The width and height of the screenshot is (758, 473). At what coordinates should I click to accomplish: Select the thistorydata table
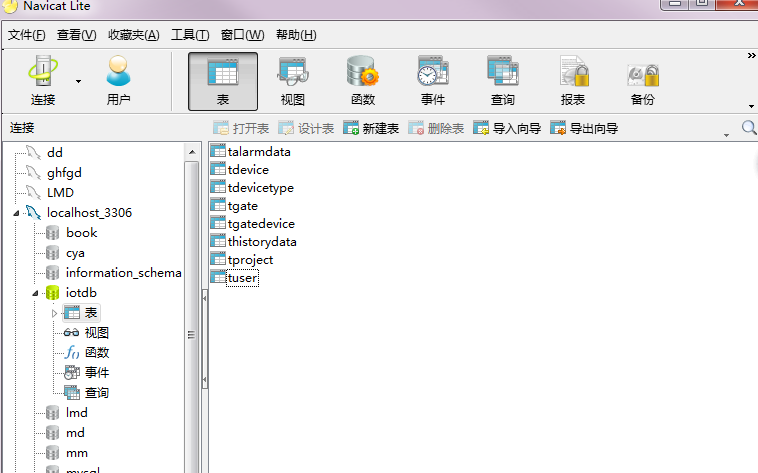click(x=262, y=242)
